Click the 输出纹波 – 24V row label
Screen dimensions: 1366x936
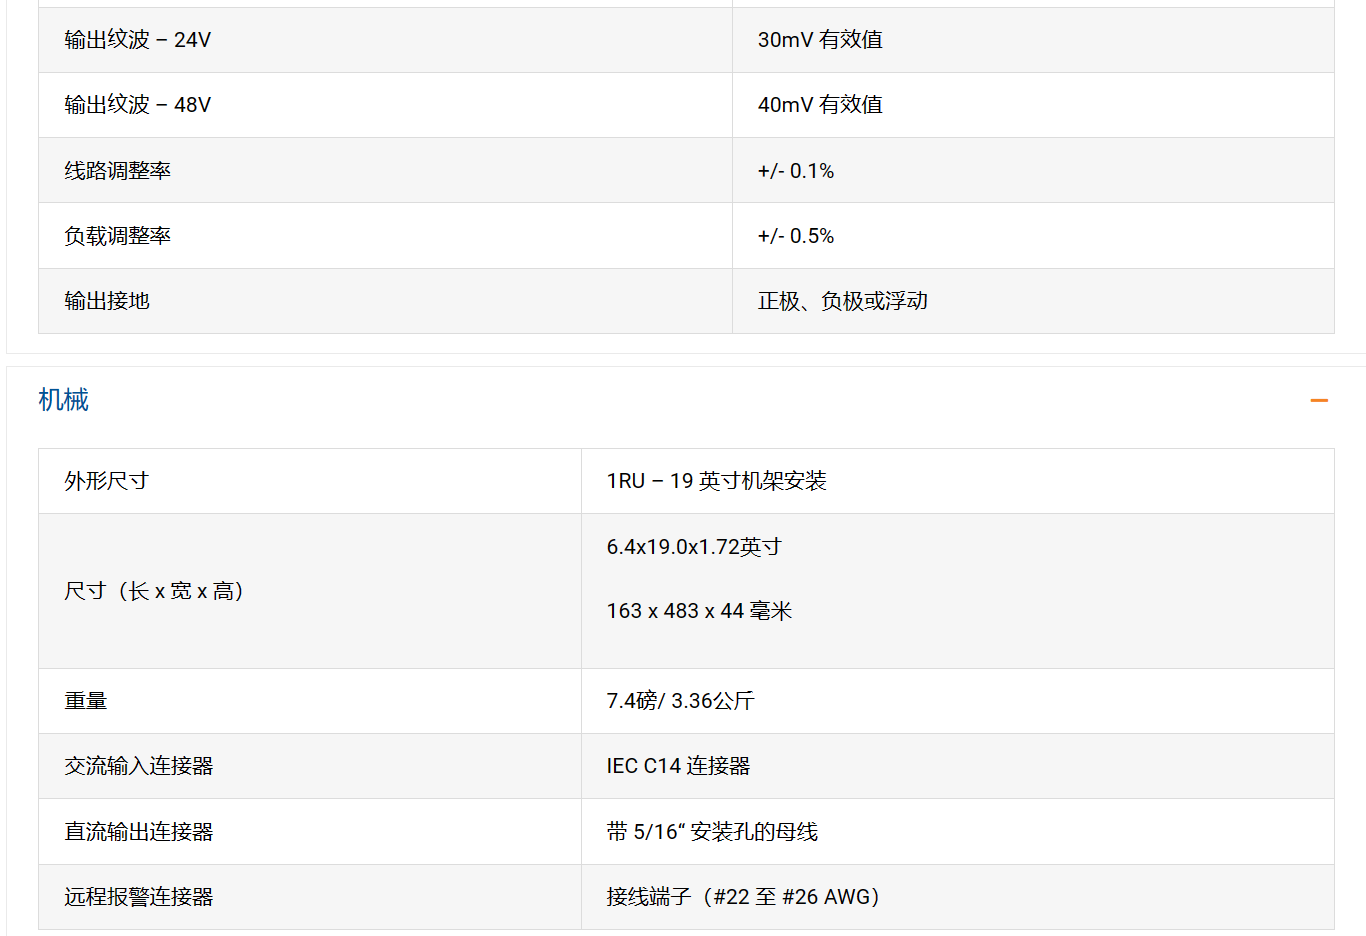[138, 40]
